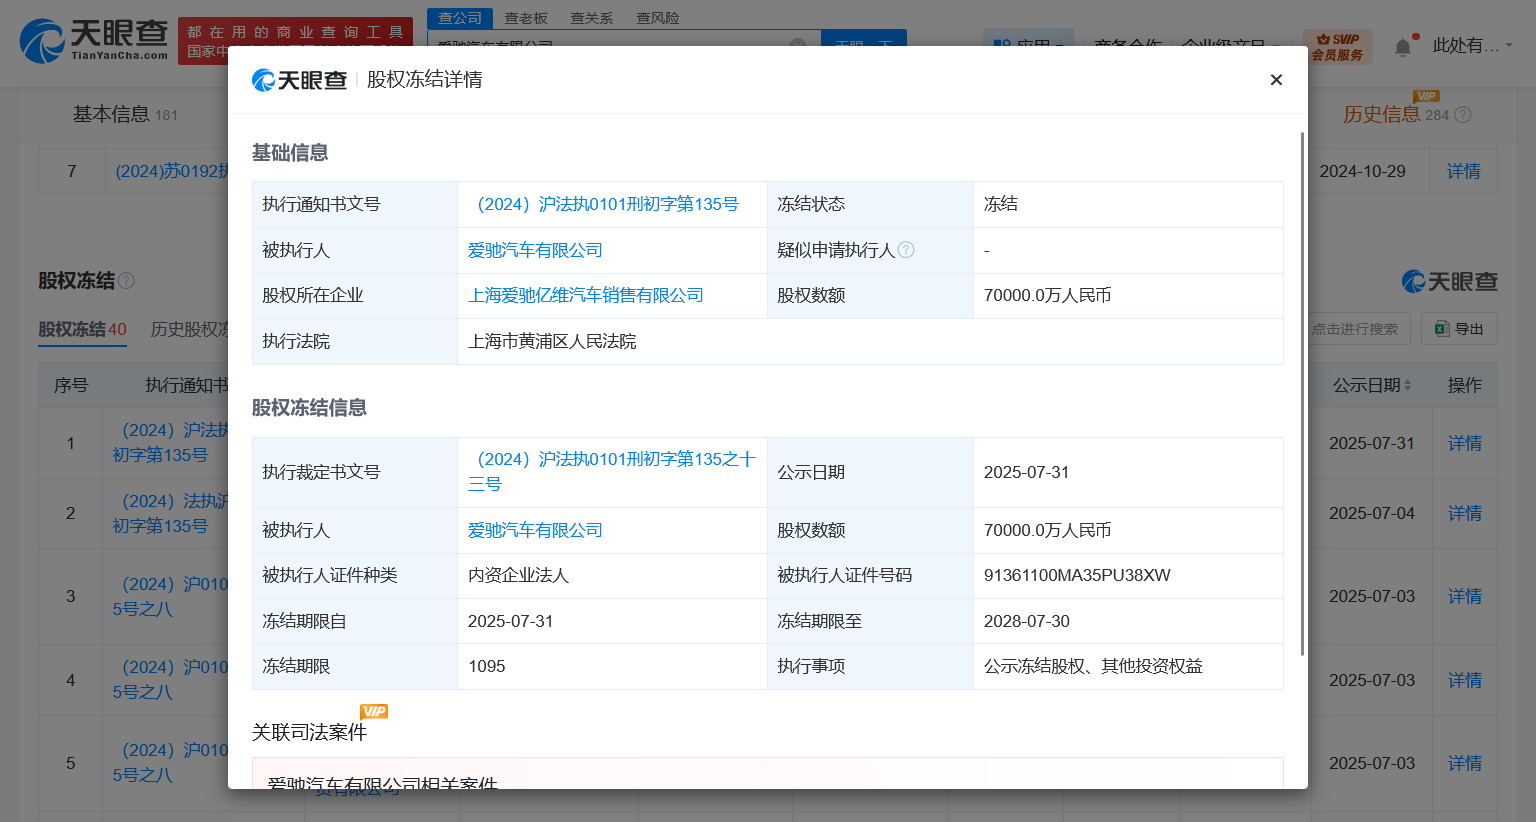
Task: Click the VIP badge above 关联司法案件
Action: point(374,711)
